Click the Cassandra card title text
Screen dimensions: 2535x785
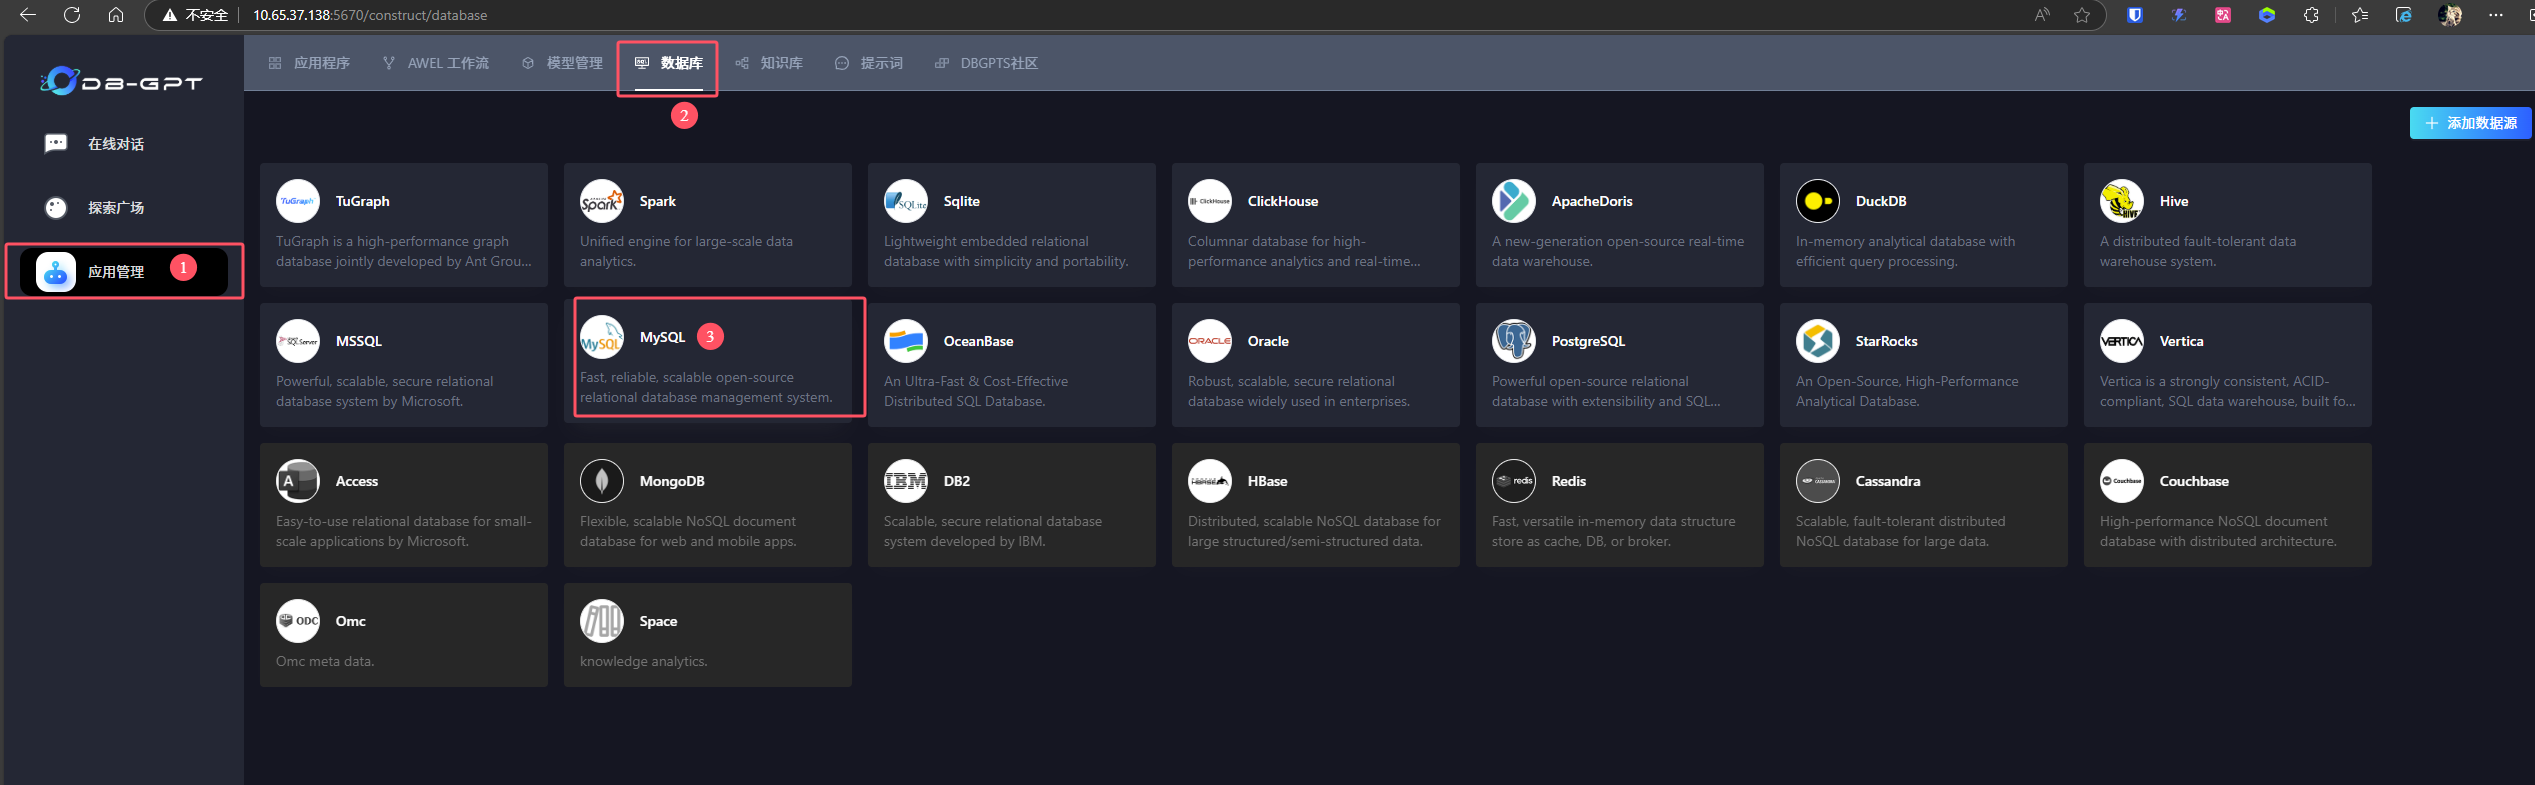(1888, 481)
